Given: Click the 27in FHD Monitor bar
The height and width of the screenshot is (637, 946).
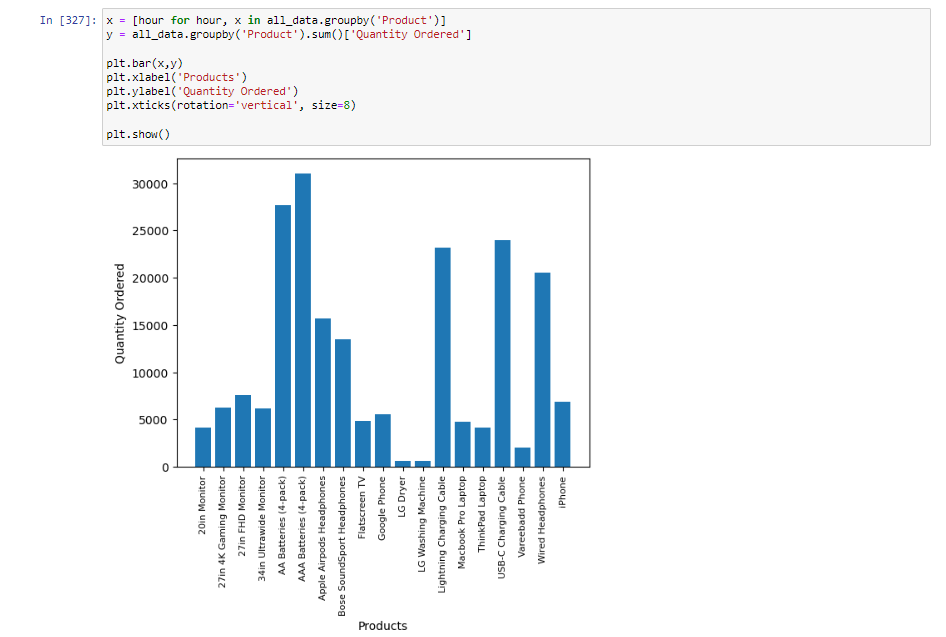Looking at the screenshot, I should (x=243, y=431).
